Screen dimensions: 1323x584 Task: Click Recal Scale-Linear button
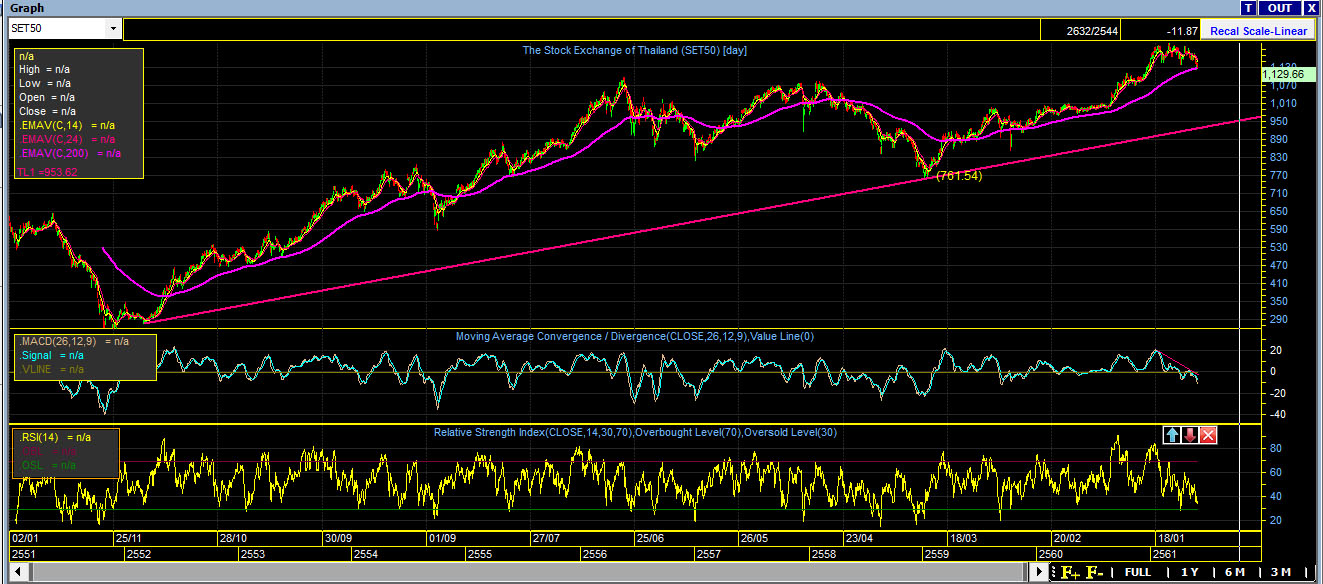(x=1258, y=31)
